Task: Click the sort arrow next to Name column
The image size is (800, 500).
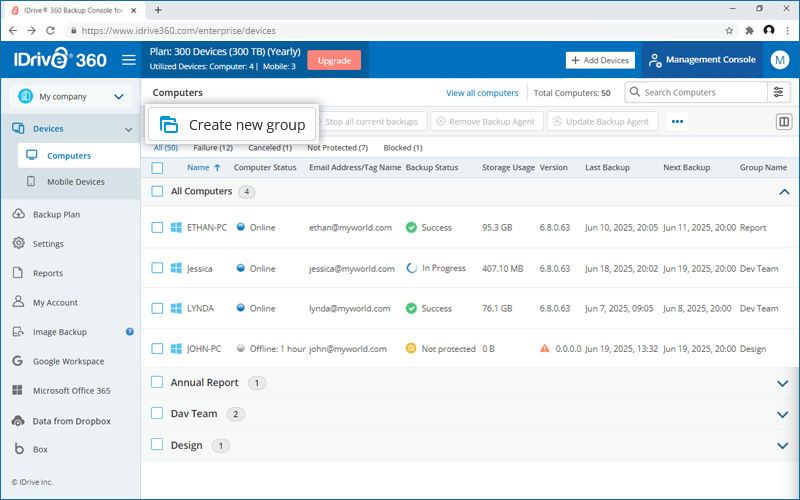Action: (x=217, y=167)
